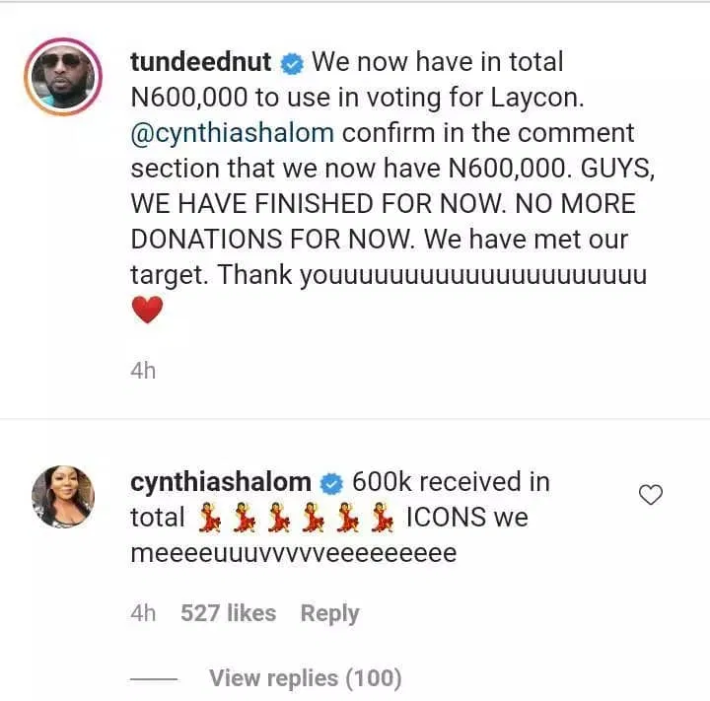Click the red heart emoji

(x=146, y=313)
